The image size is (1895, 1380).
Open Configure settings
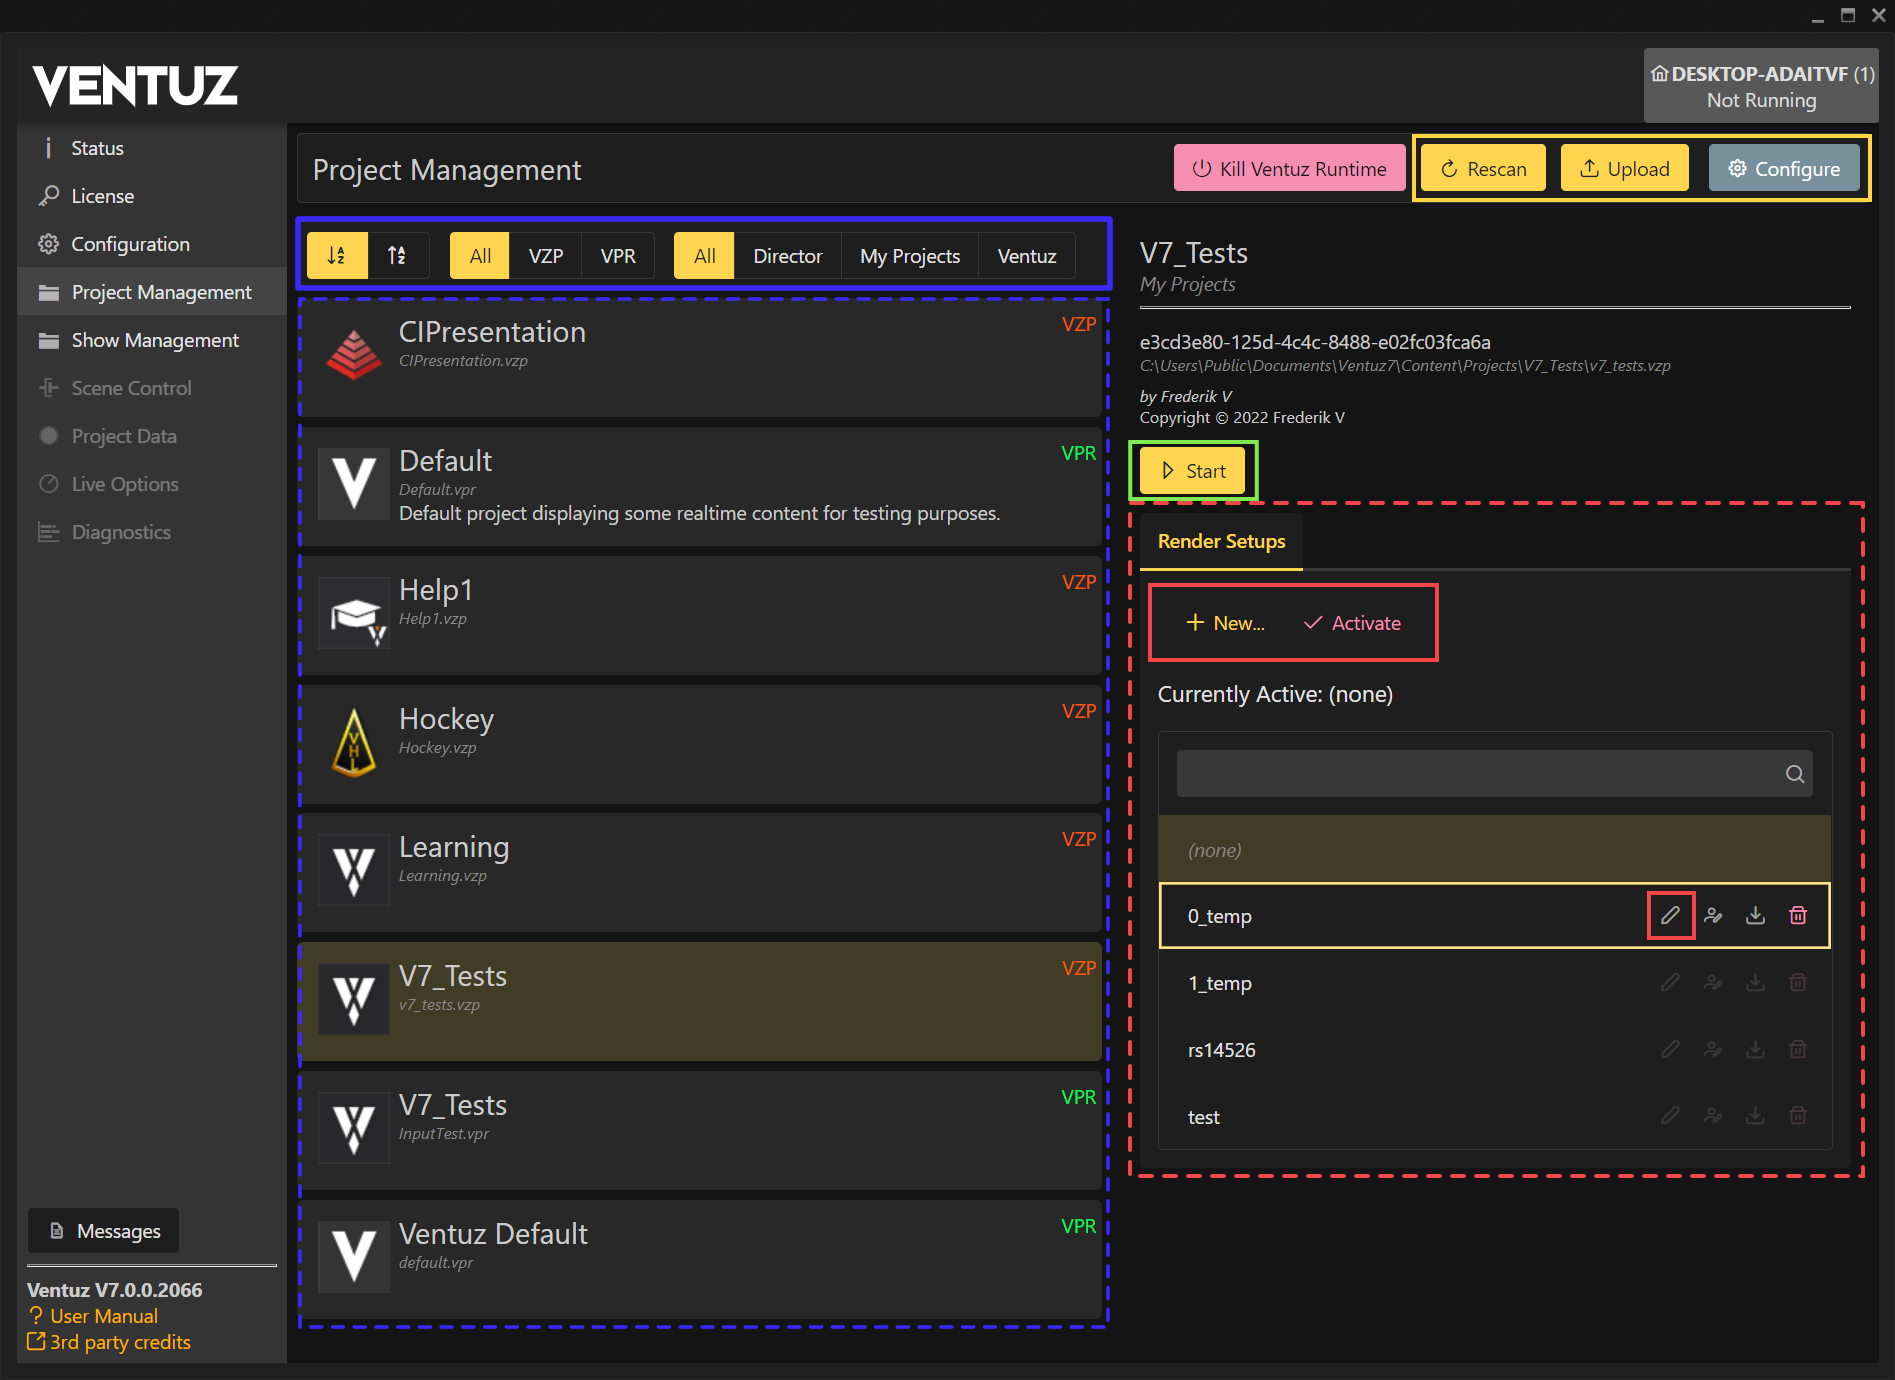(1784, 167)
